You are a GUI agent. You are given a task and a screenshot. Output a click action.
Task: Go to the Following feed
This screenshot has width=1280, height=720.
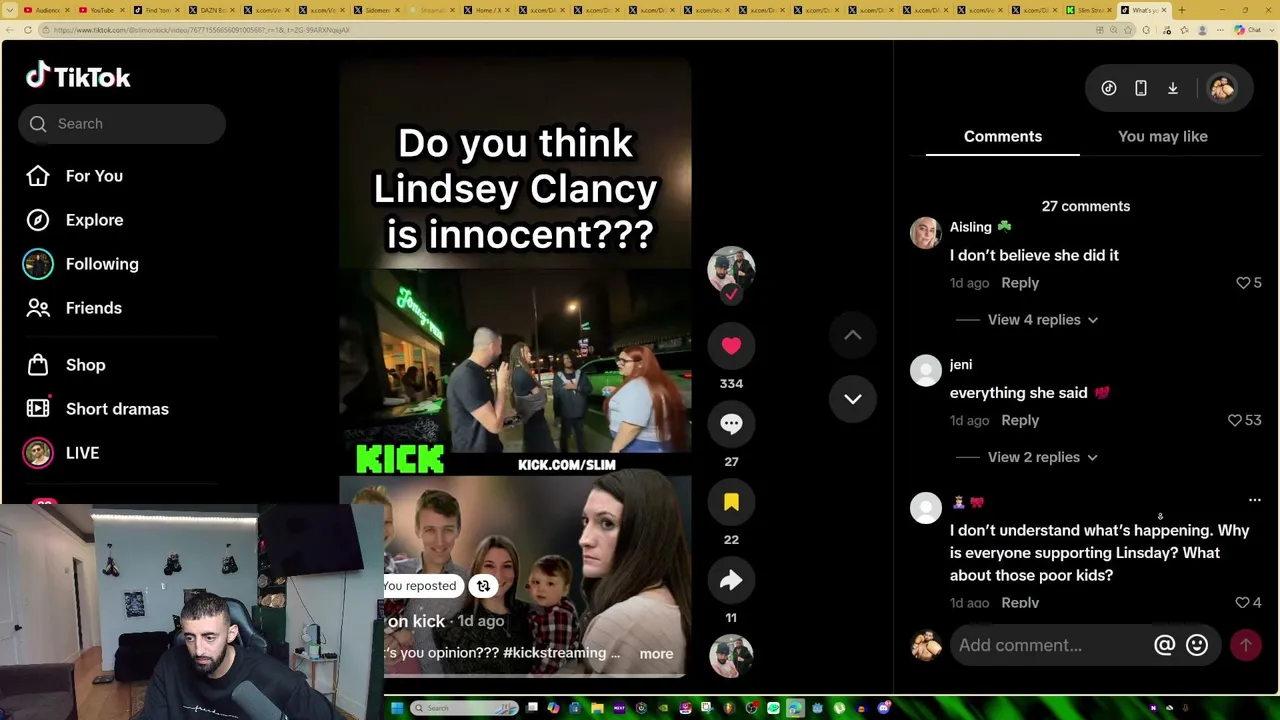[x=102, y=264]
